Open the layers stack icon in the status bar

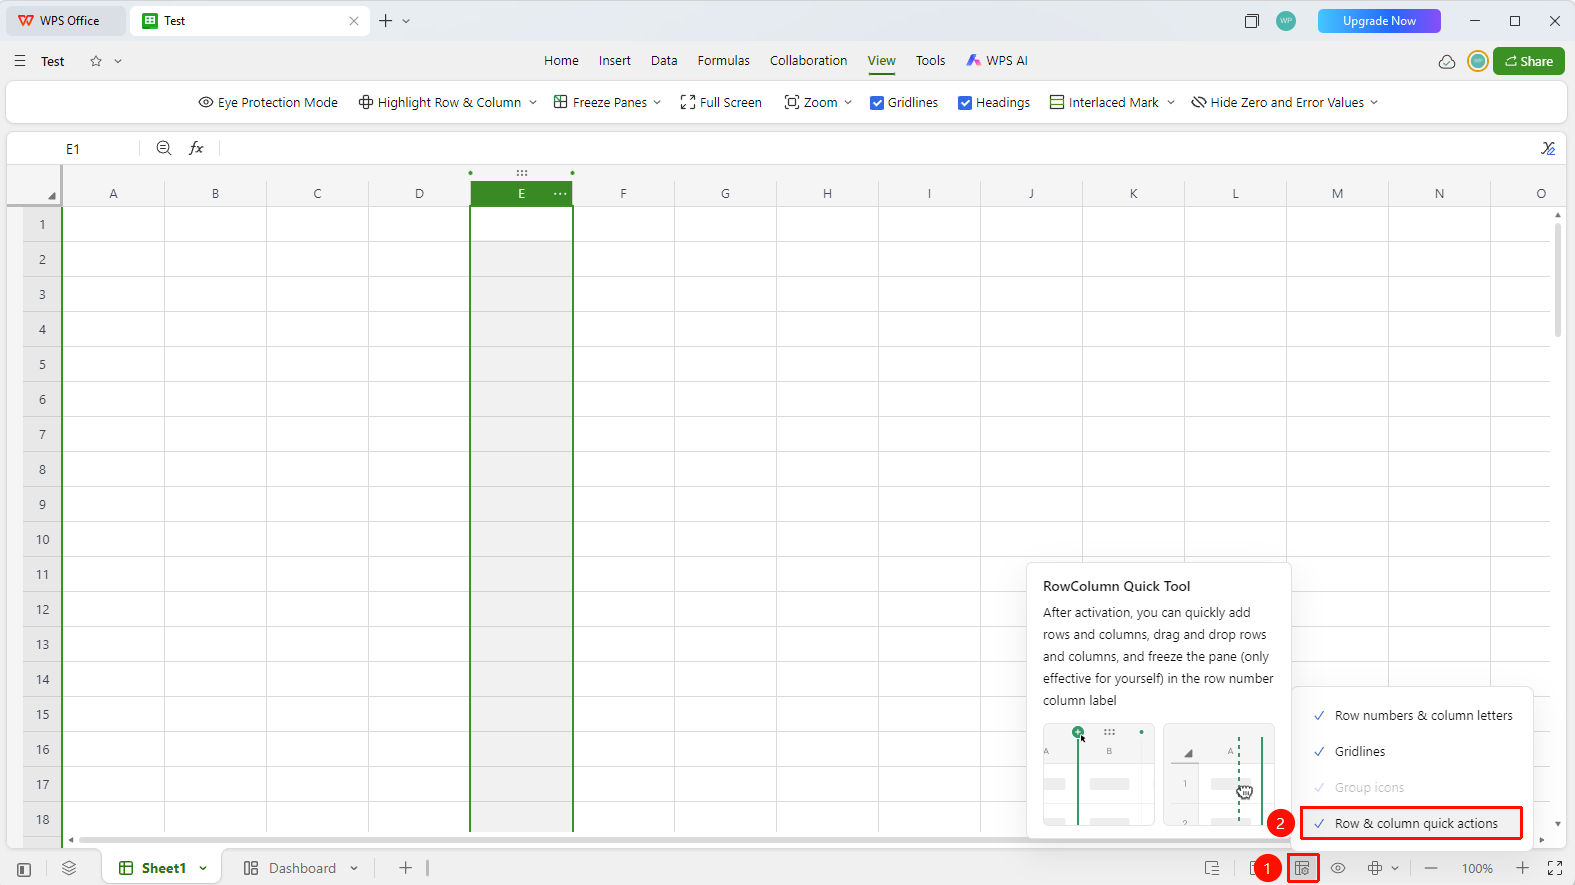(69, 868)
